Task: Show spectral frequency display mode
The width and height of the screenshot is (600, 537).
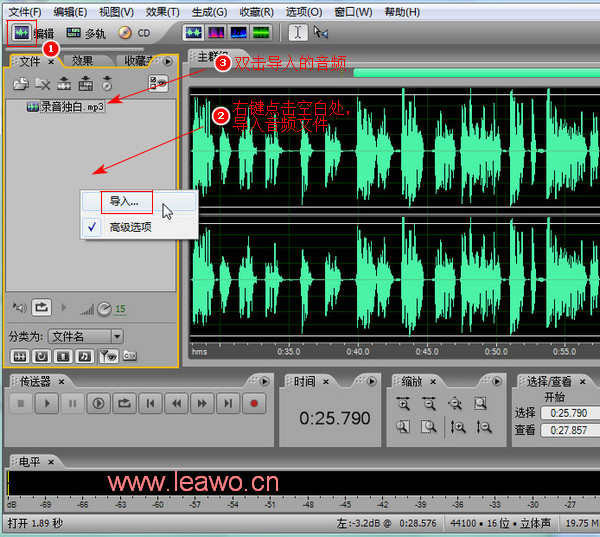Action: (x=216, y=33)
